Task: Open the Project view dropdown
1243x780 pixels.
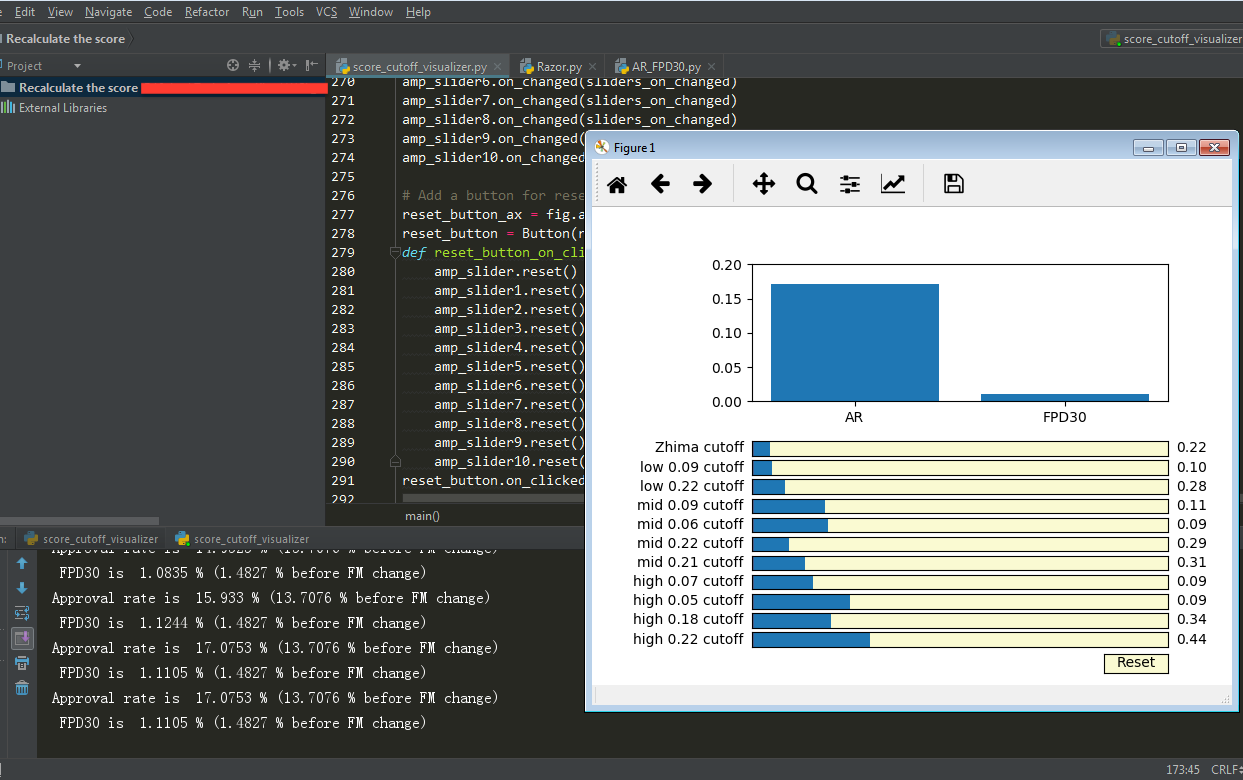Action: click(77, 66)
